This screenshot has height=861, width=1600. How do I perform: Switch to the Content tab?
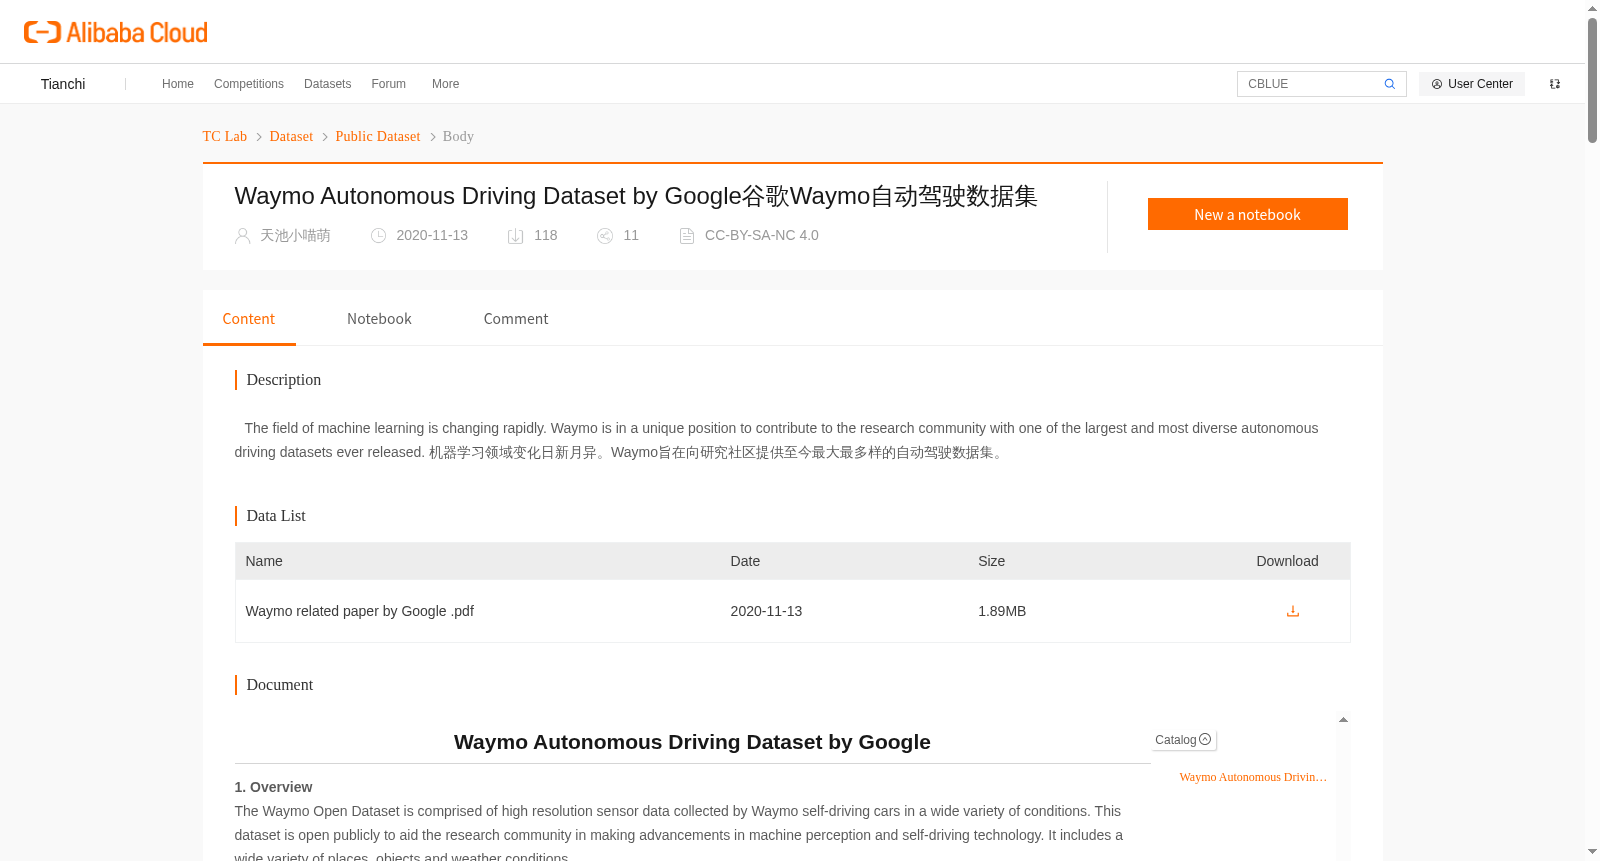click(249, 319)
